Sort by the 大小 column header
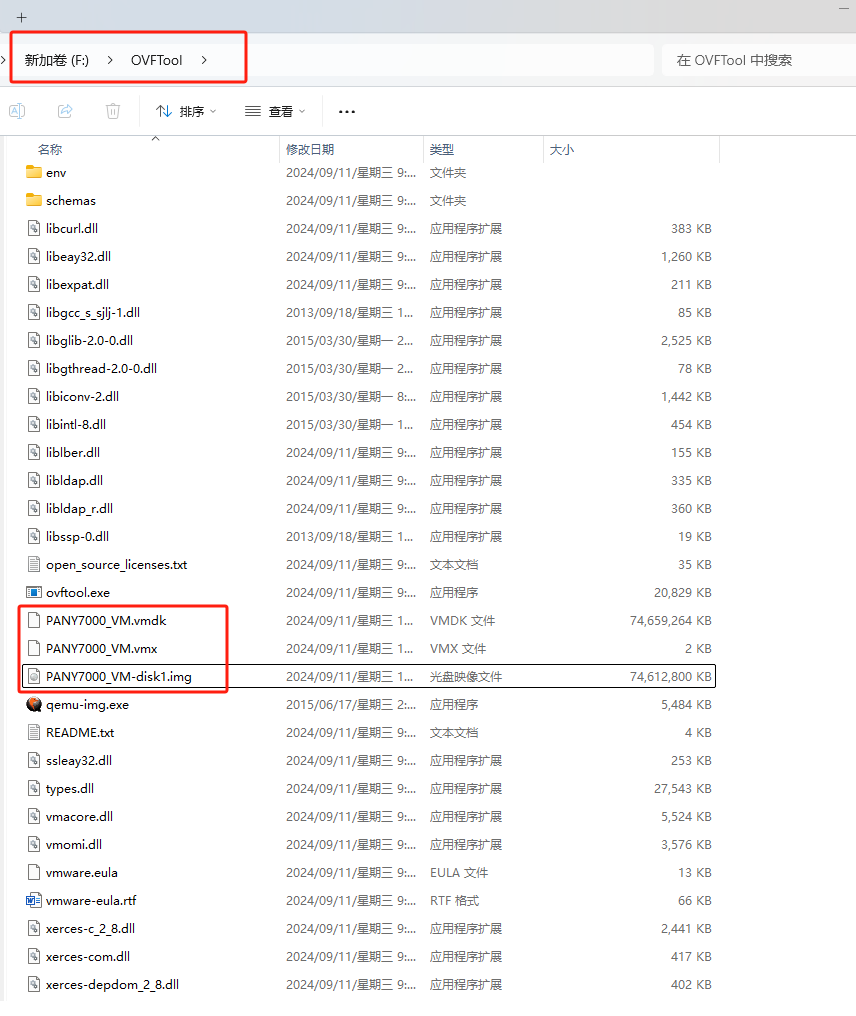 (561, 149)
